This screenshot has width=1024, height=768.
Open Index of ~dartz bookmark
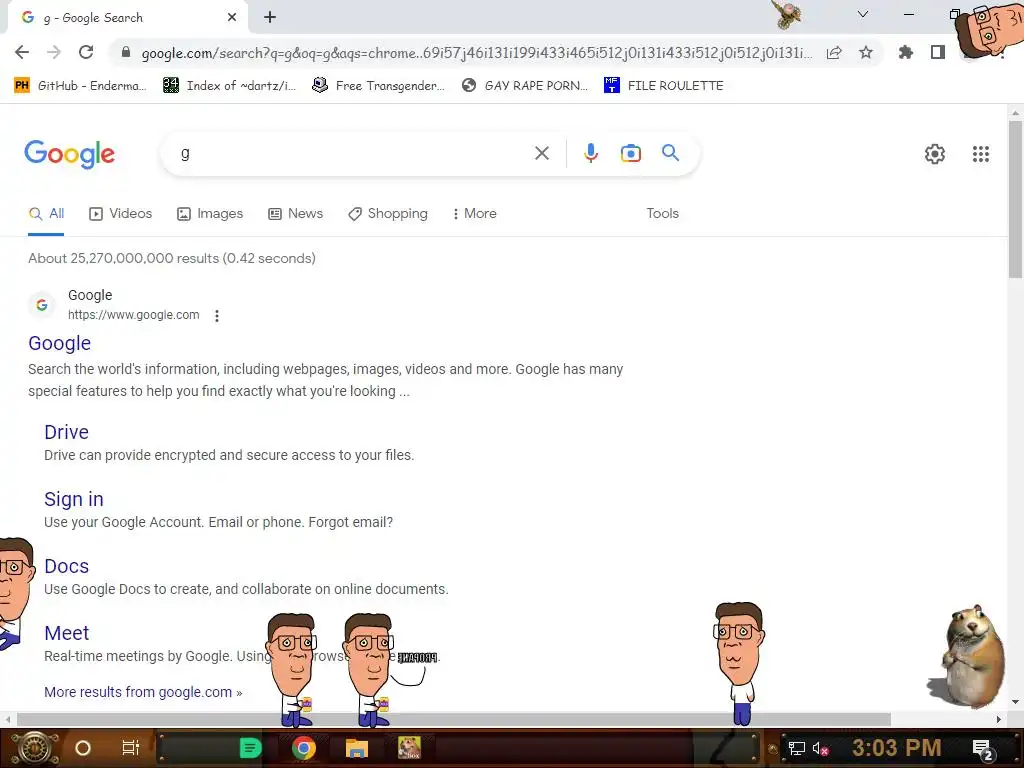[229, 86]
